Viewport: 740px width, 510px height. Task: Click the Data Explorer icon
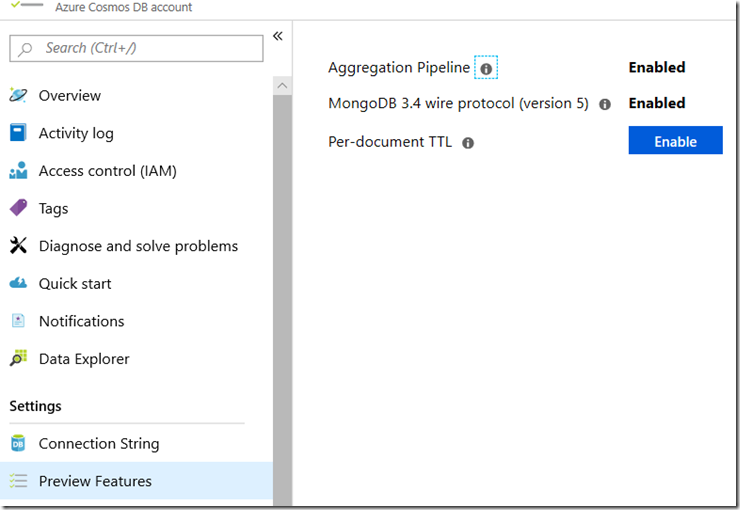(x=18, y=359)
